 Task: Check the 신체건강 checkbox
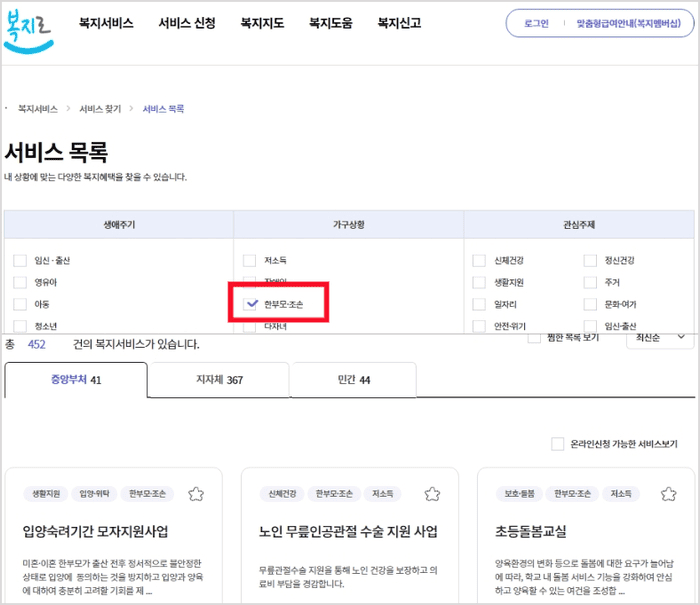[479, 260]
